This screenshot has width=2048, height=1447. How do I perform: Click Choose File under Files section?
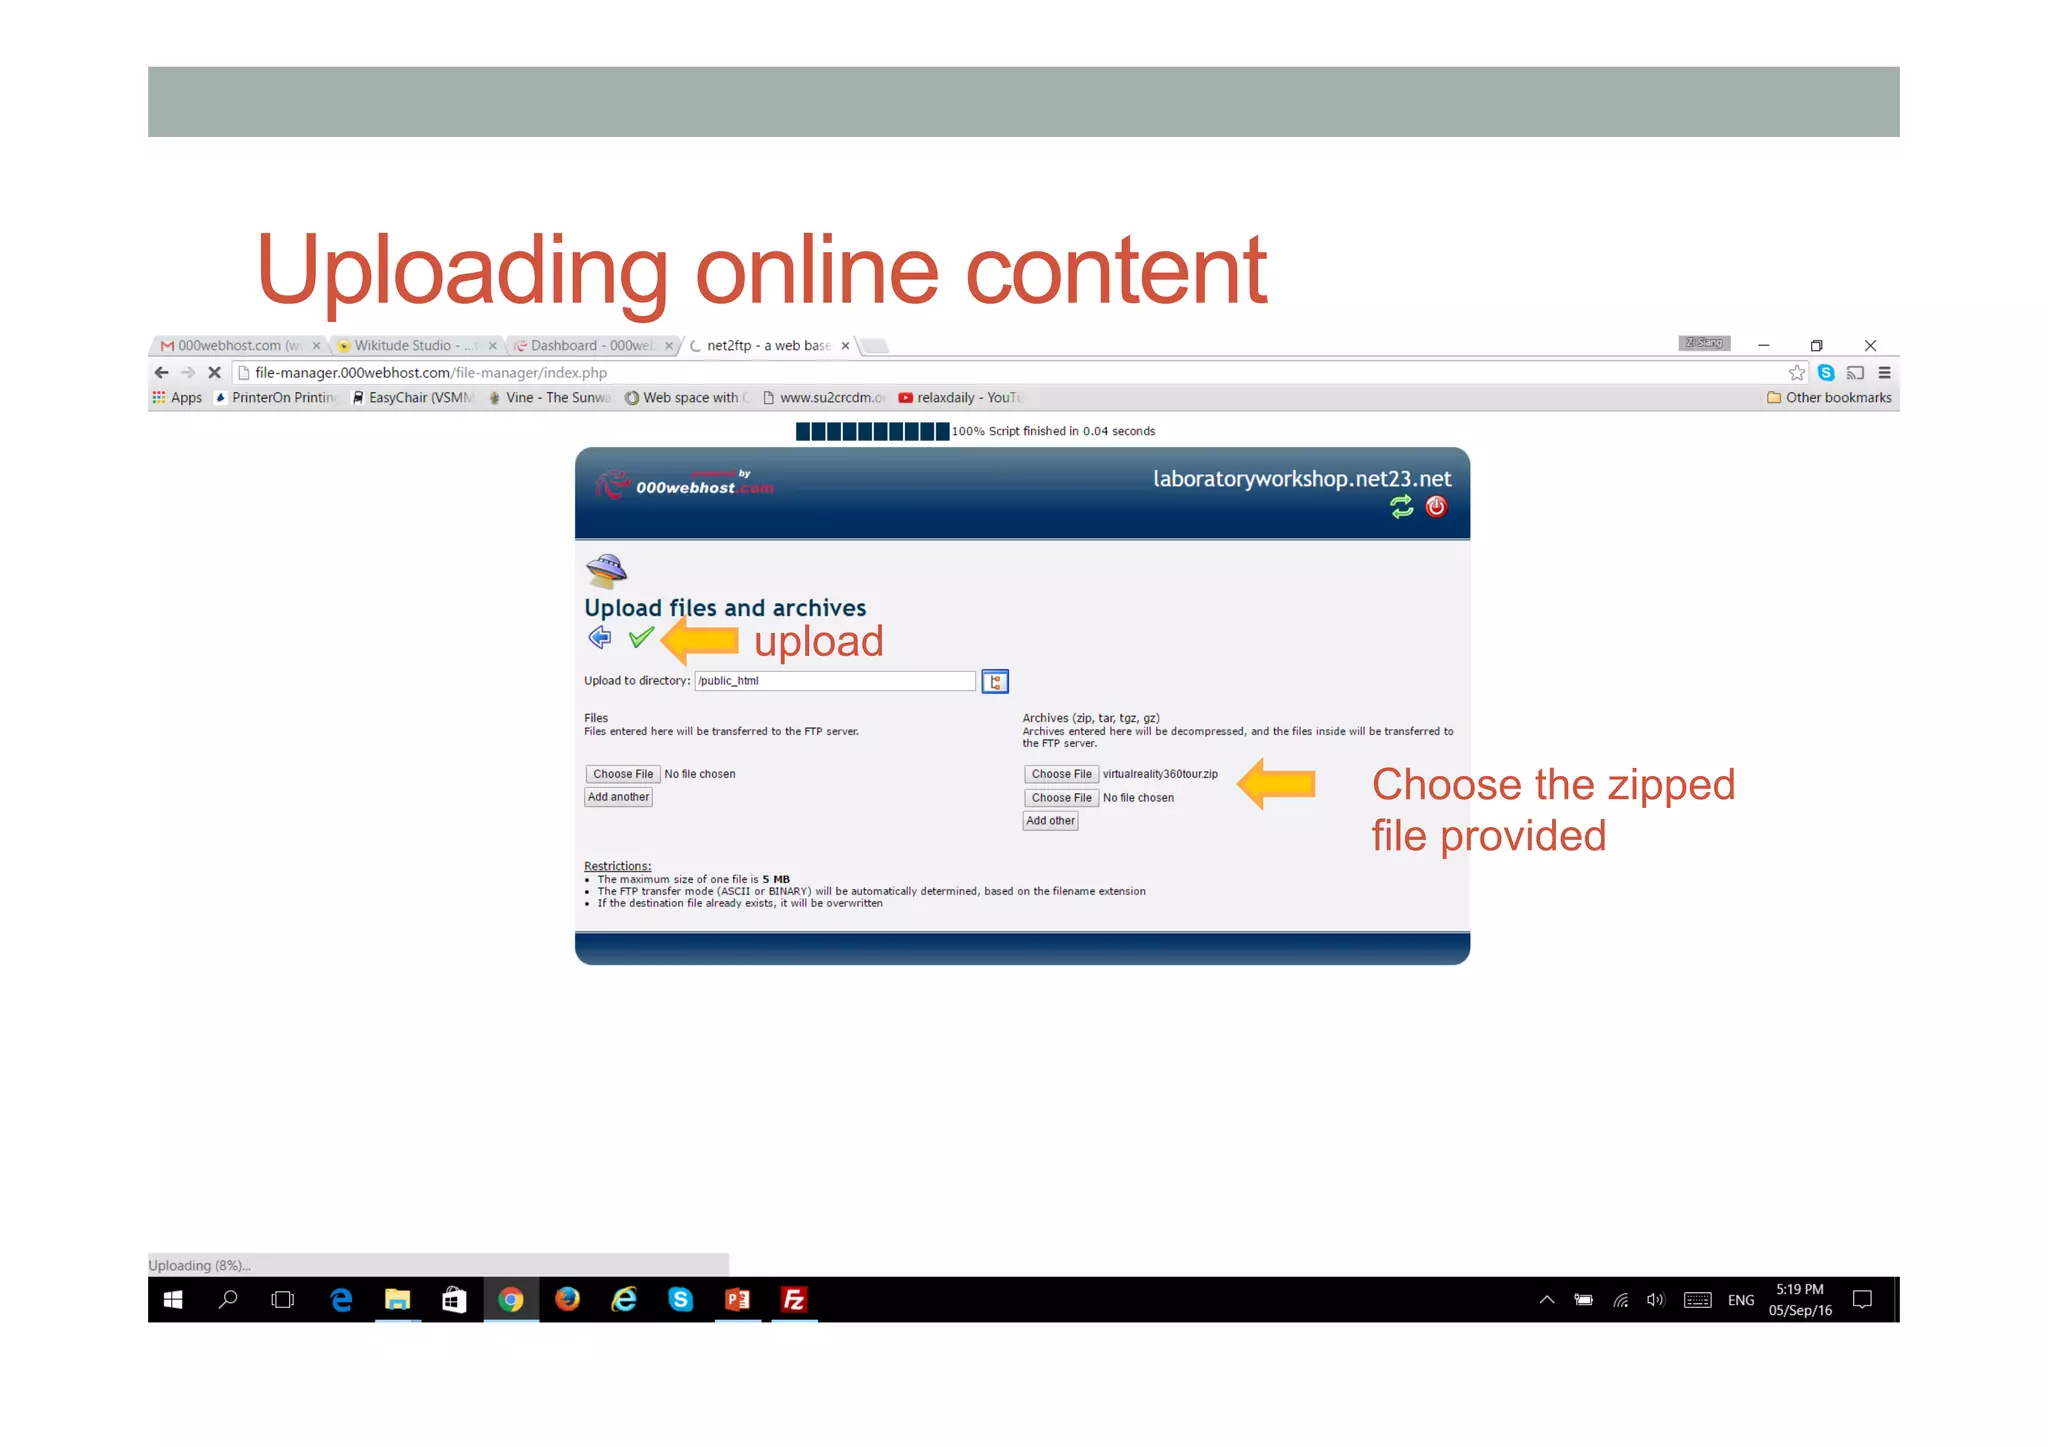click(623, 774)
